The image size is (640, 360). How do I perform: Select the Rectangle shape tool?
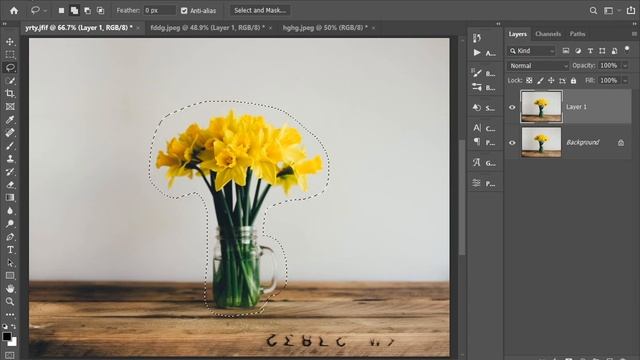[10, 276]
